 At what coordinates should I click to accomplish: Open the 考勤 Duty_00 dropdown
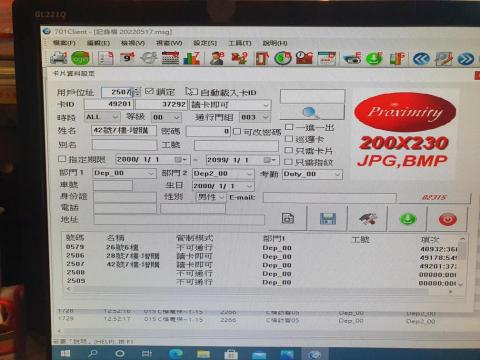(312, 174)
